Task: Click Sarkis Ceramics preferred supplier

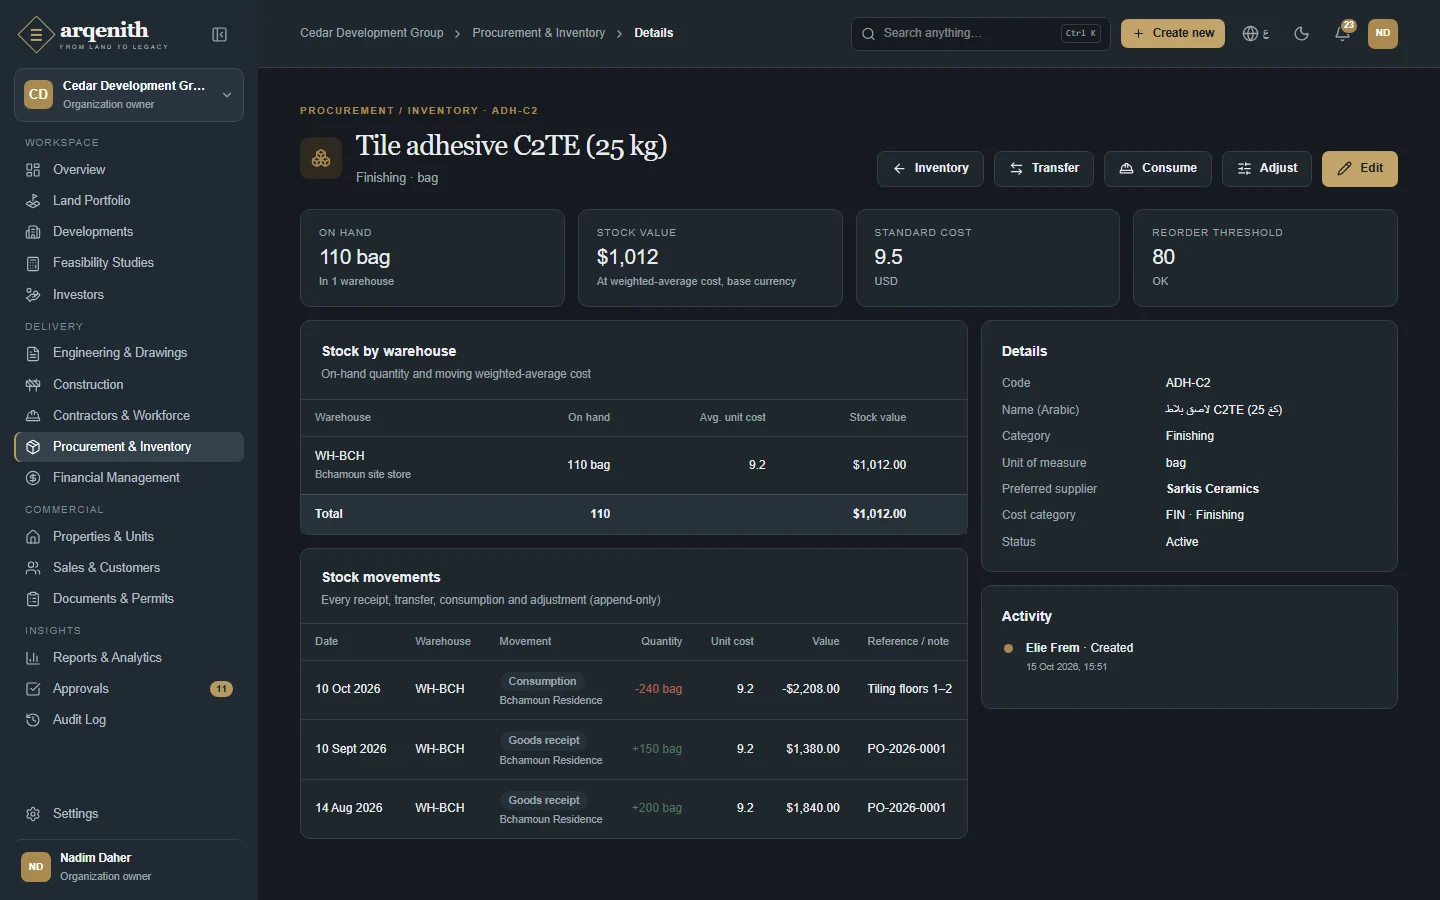Action: (1212, 489)
